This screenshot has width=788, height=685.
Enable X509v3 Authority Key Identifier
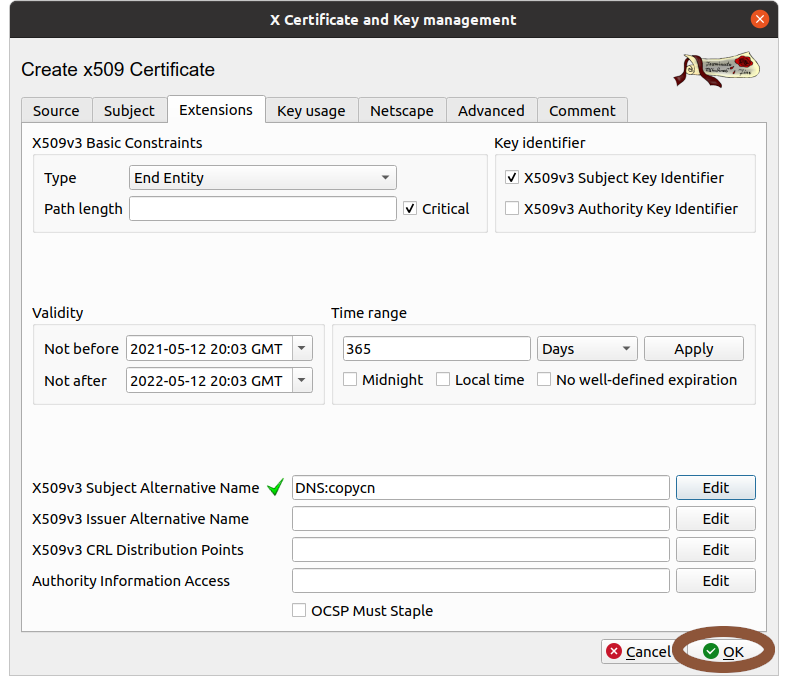click(512, 208)
